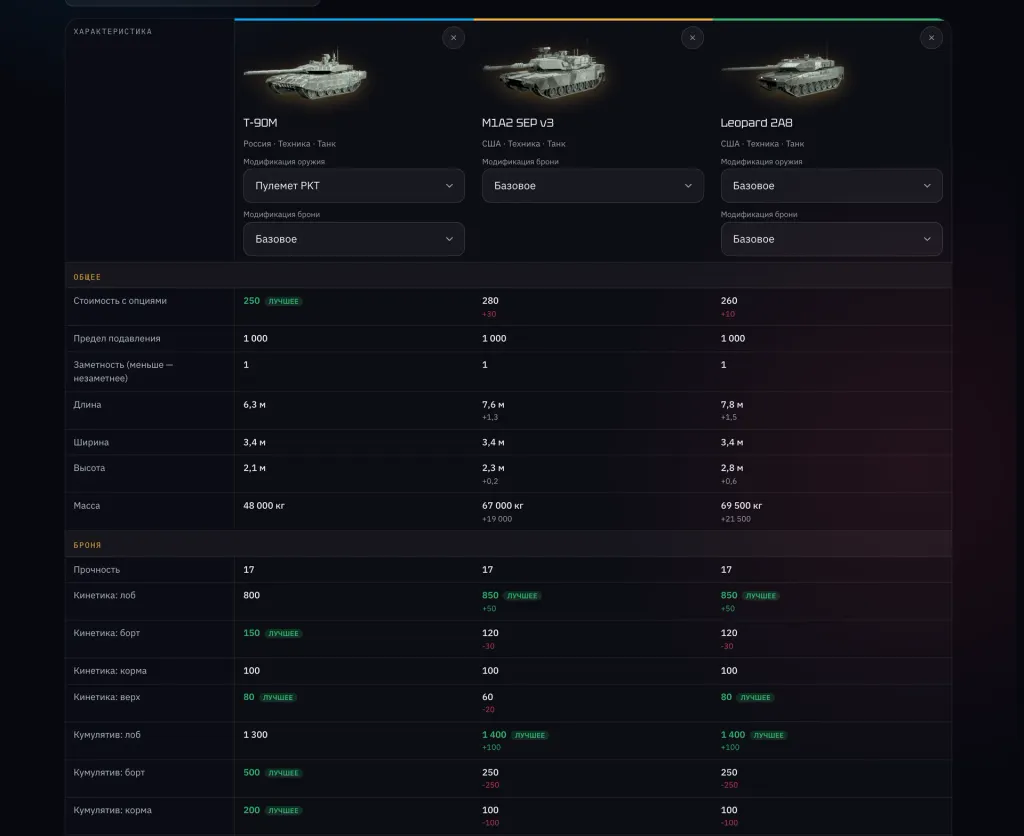Click T-90M cost value 250
This screenshot has height=836, width=1024.
(x=251, y=300)
